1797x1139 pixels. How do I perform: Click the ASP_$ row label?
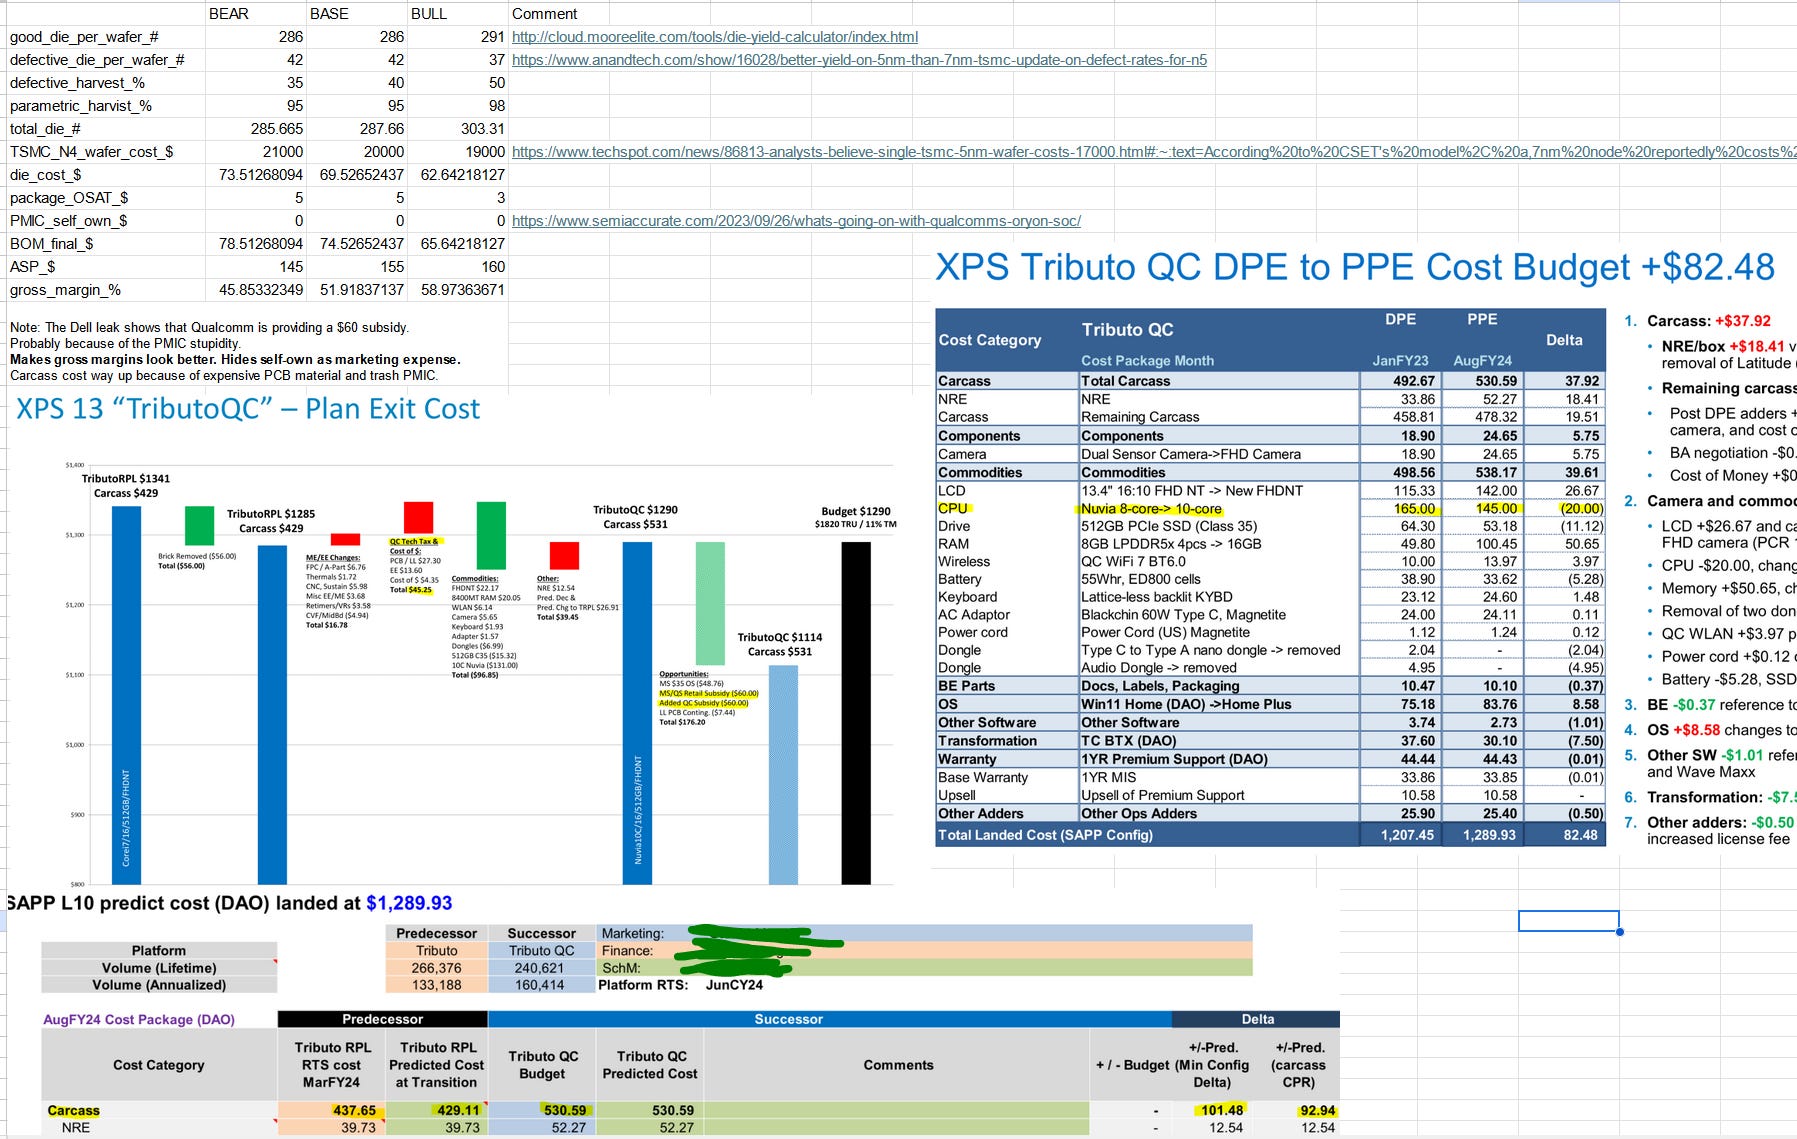pyautogui.click(x=33, y=267)
